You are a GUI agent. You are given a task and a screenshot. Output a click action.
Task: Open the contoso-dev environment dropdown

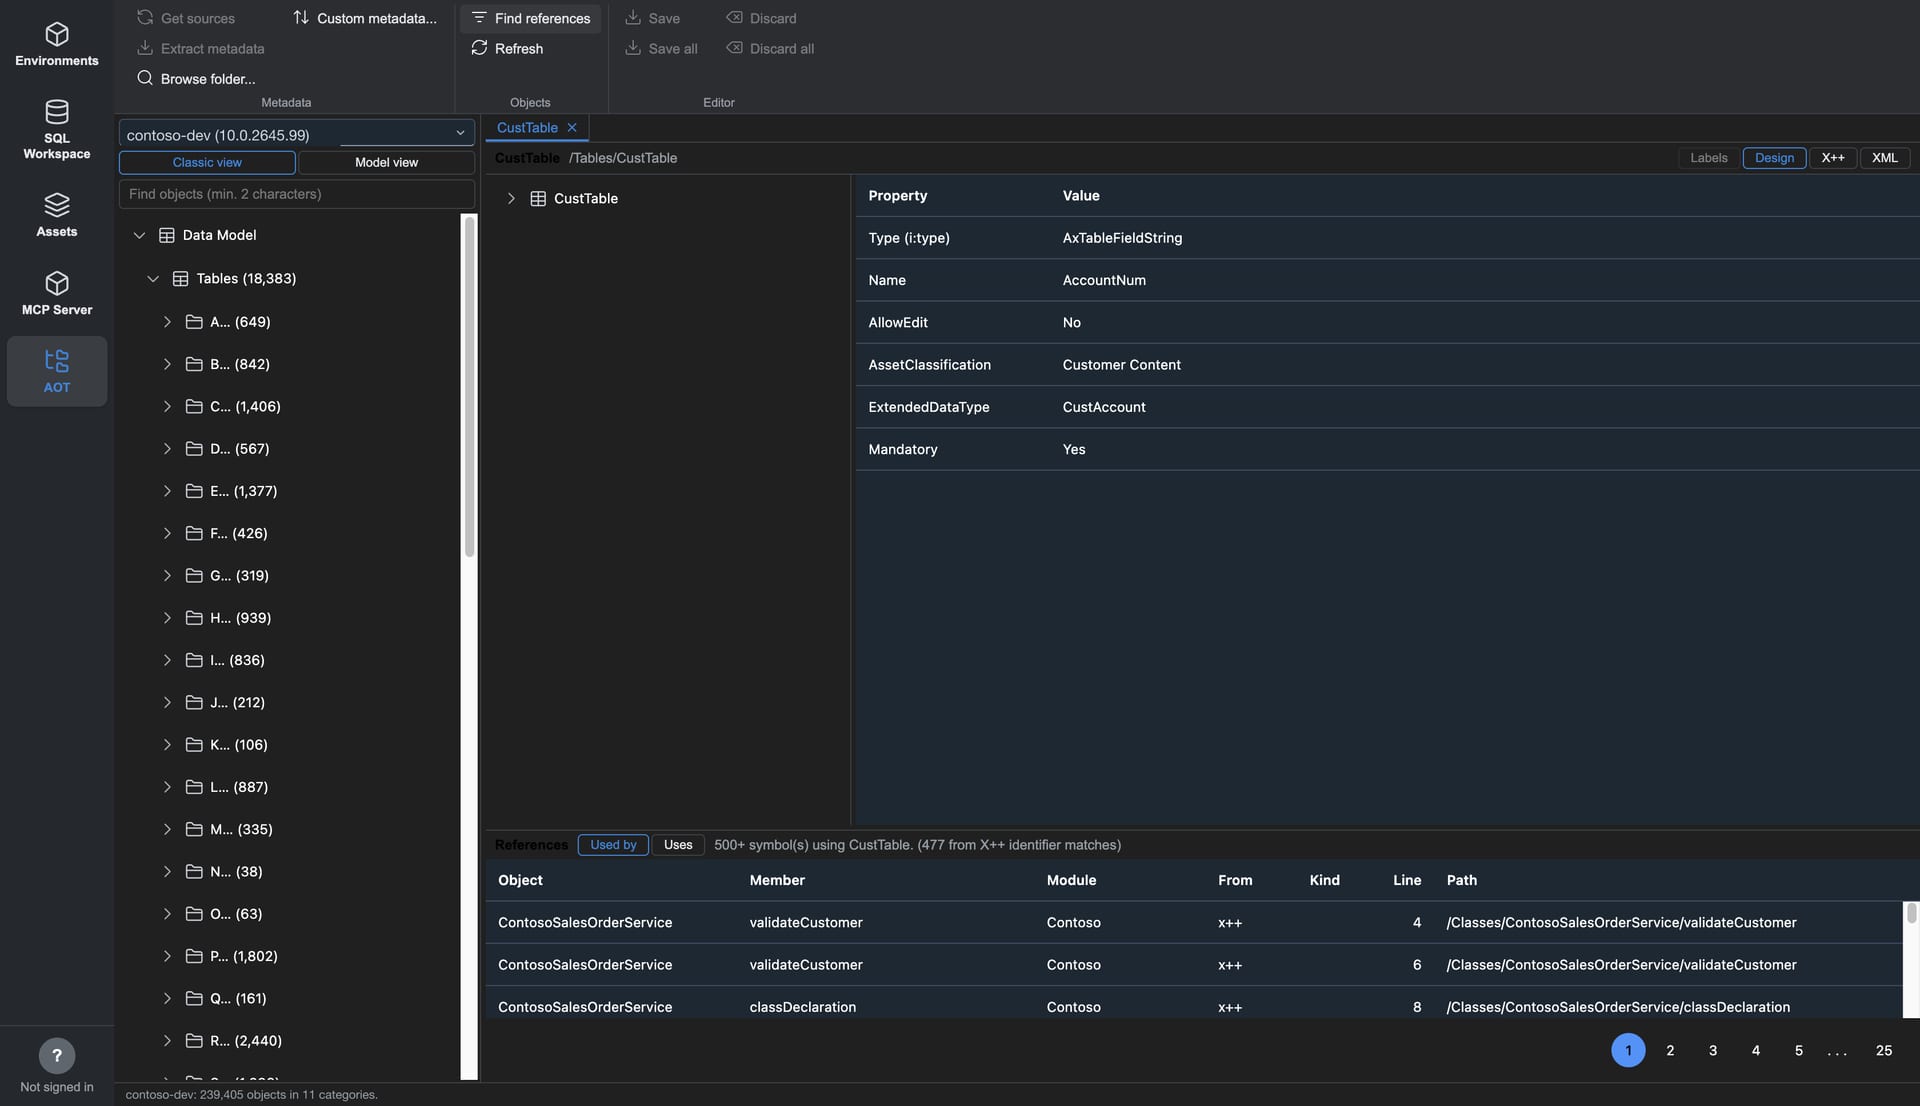[296, 134]
